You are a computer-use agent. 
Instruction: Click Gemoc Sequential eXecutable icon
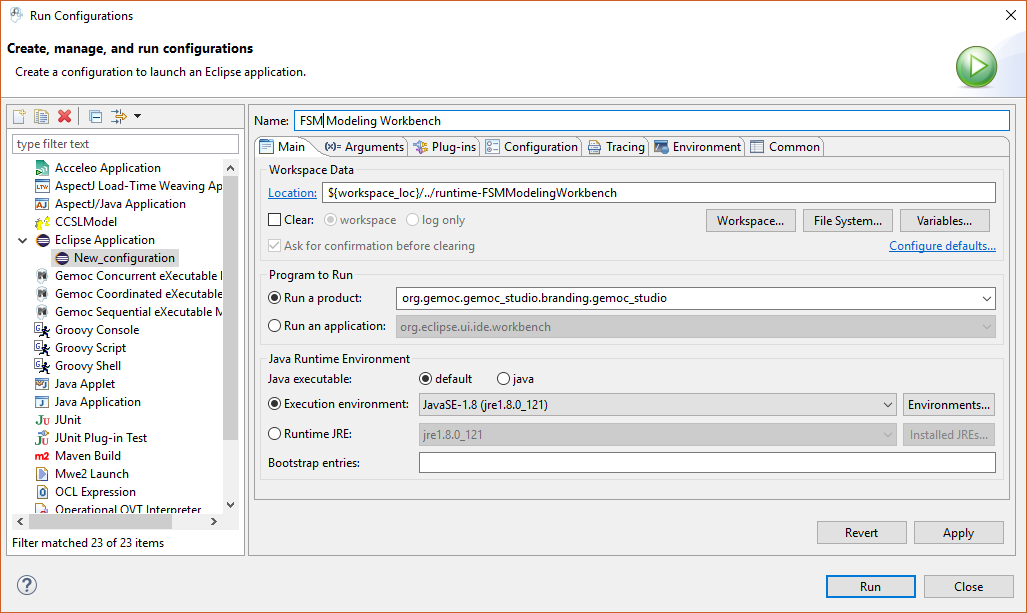click(x=42, y=312)
